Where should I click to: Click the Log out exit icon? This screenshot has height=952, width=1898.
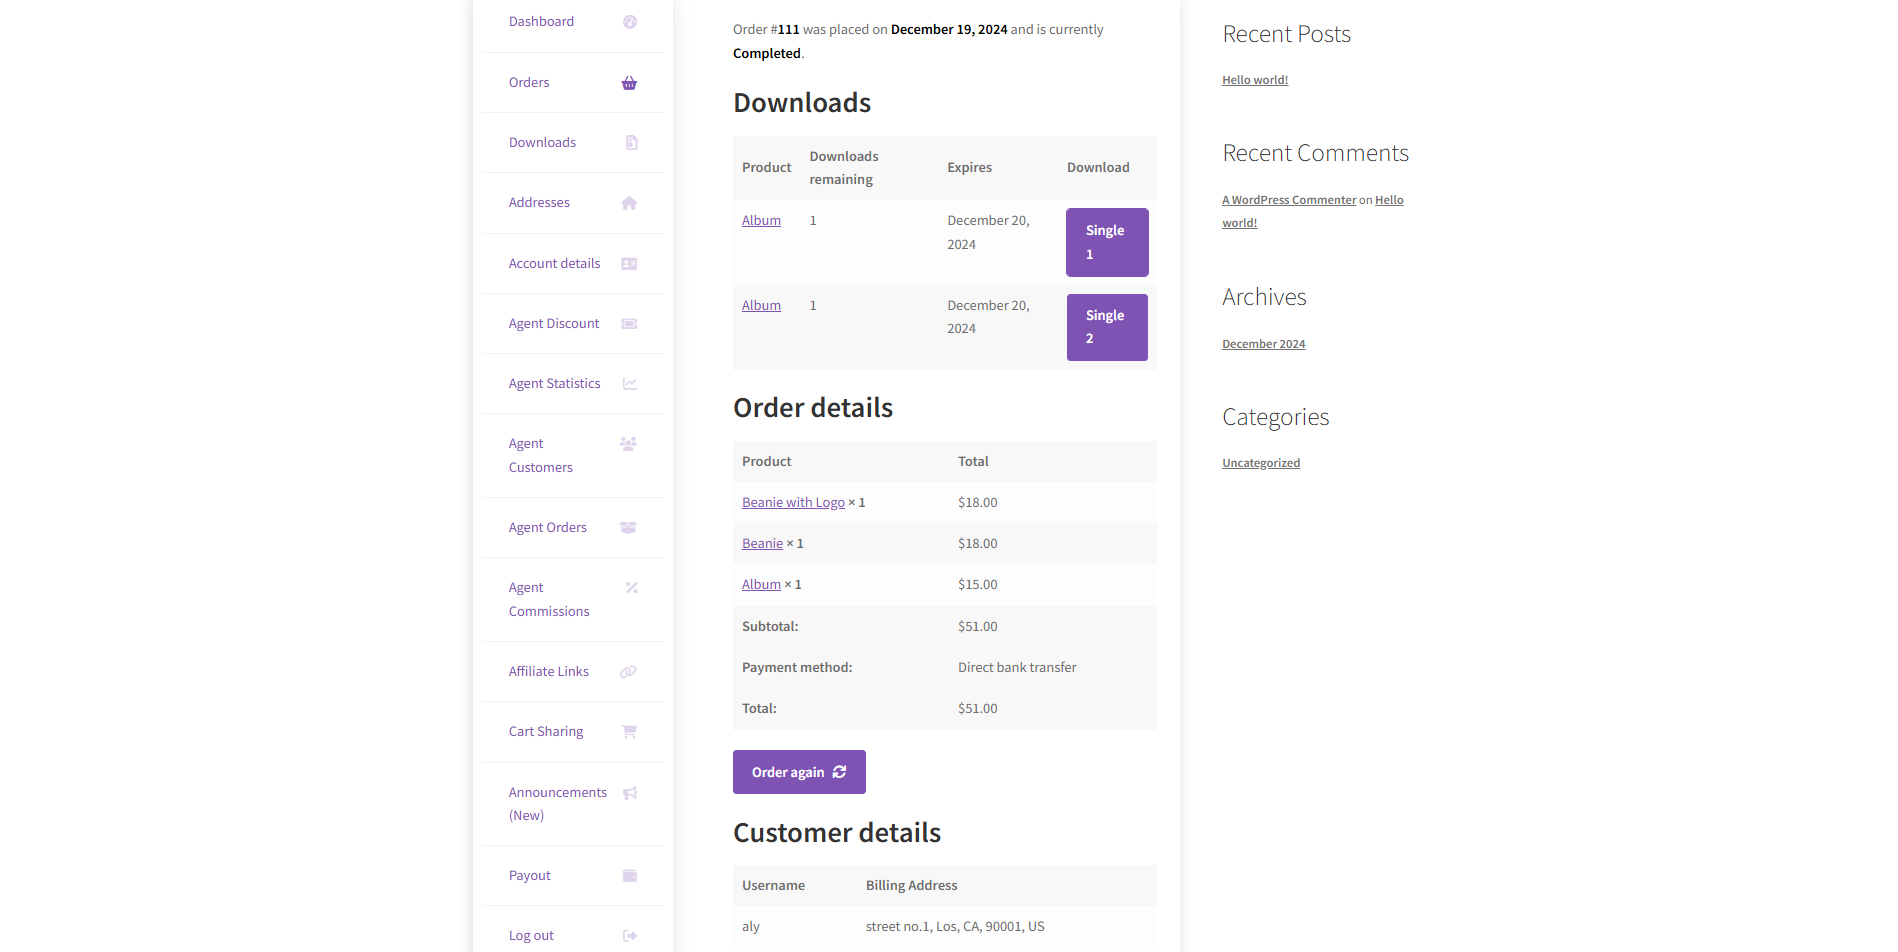[630, 936]
